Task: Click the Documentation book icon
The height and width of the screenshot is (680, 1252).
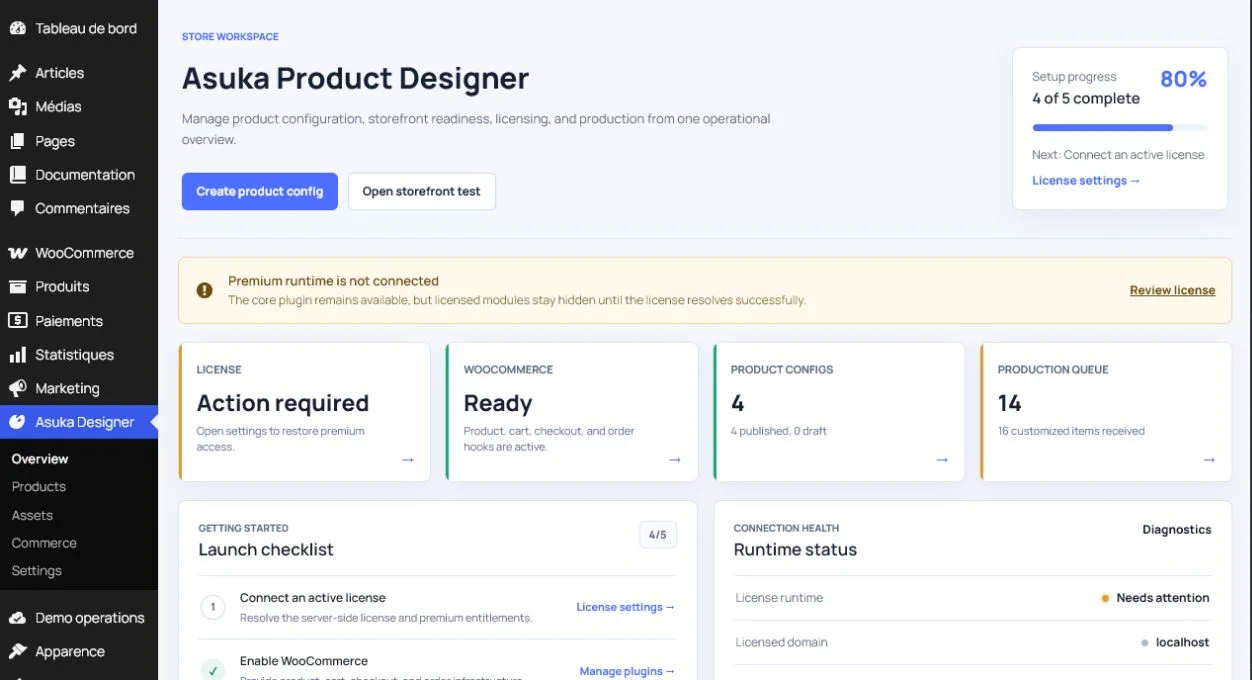Action: click(x=17, y=175)
